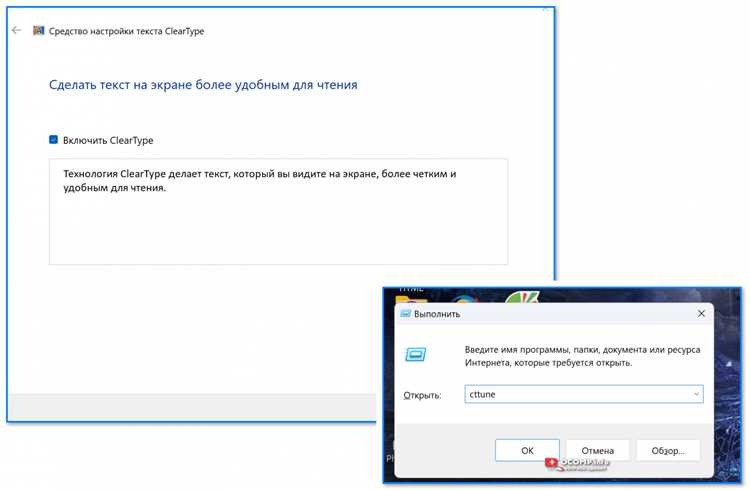Confirm the command with OK button
Screen dimensions: 750x490
pyautogui.click(x=527, y=450)
